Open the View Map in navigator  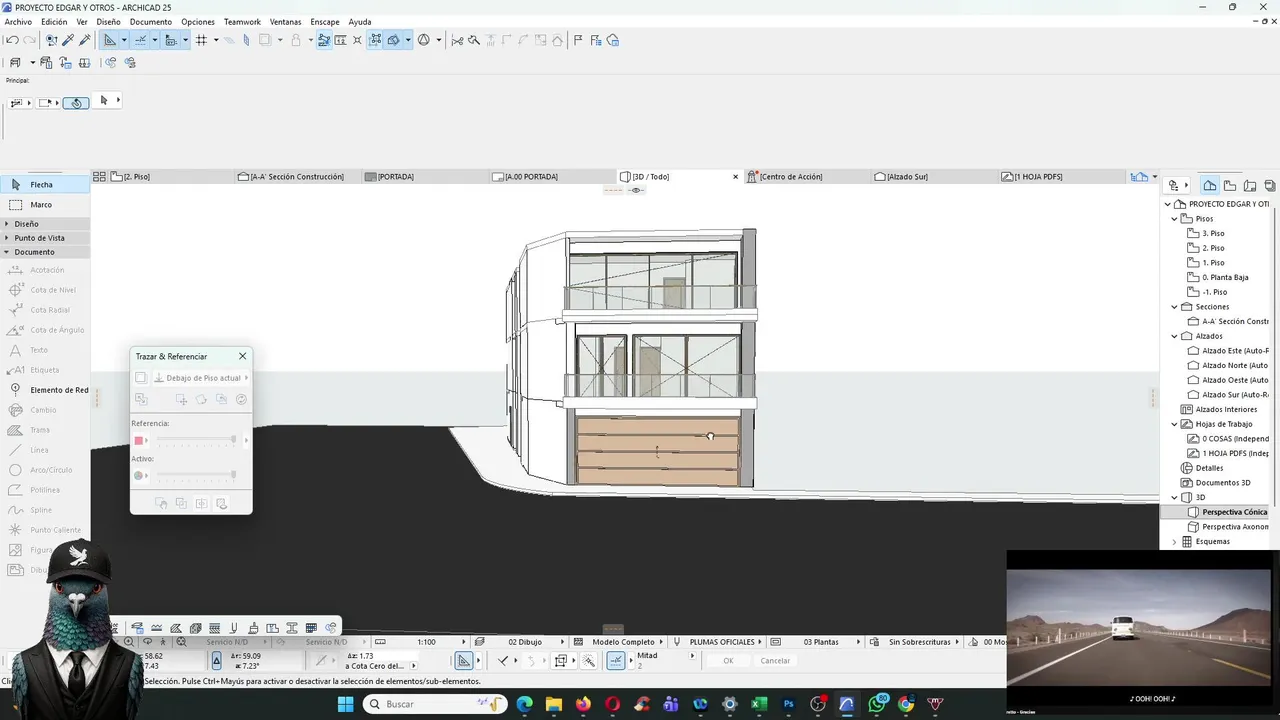[x=1230, y=185]
